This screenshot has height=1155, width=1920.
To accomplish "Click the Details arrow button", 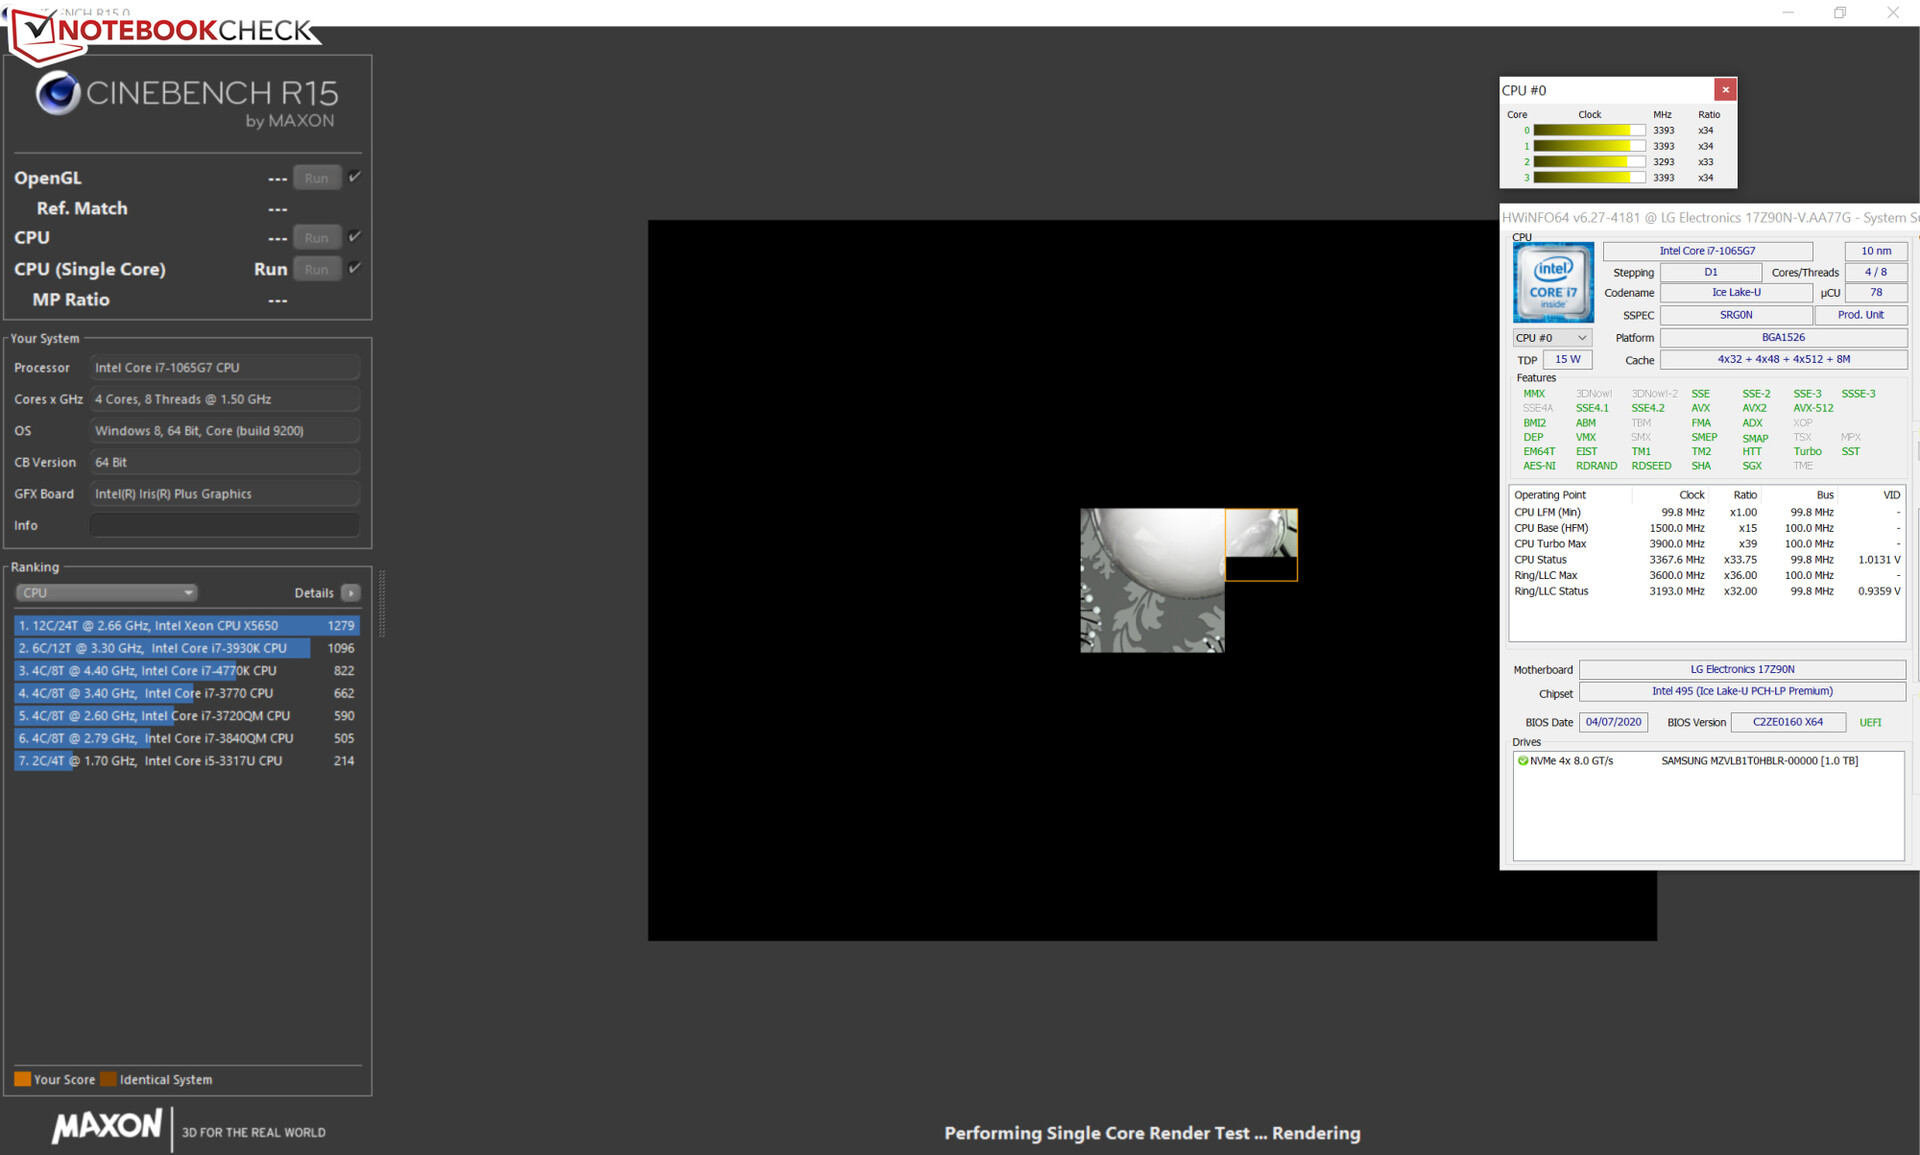I will pos(350,593).
